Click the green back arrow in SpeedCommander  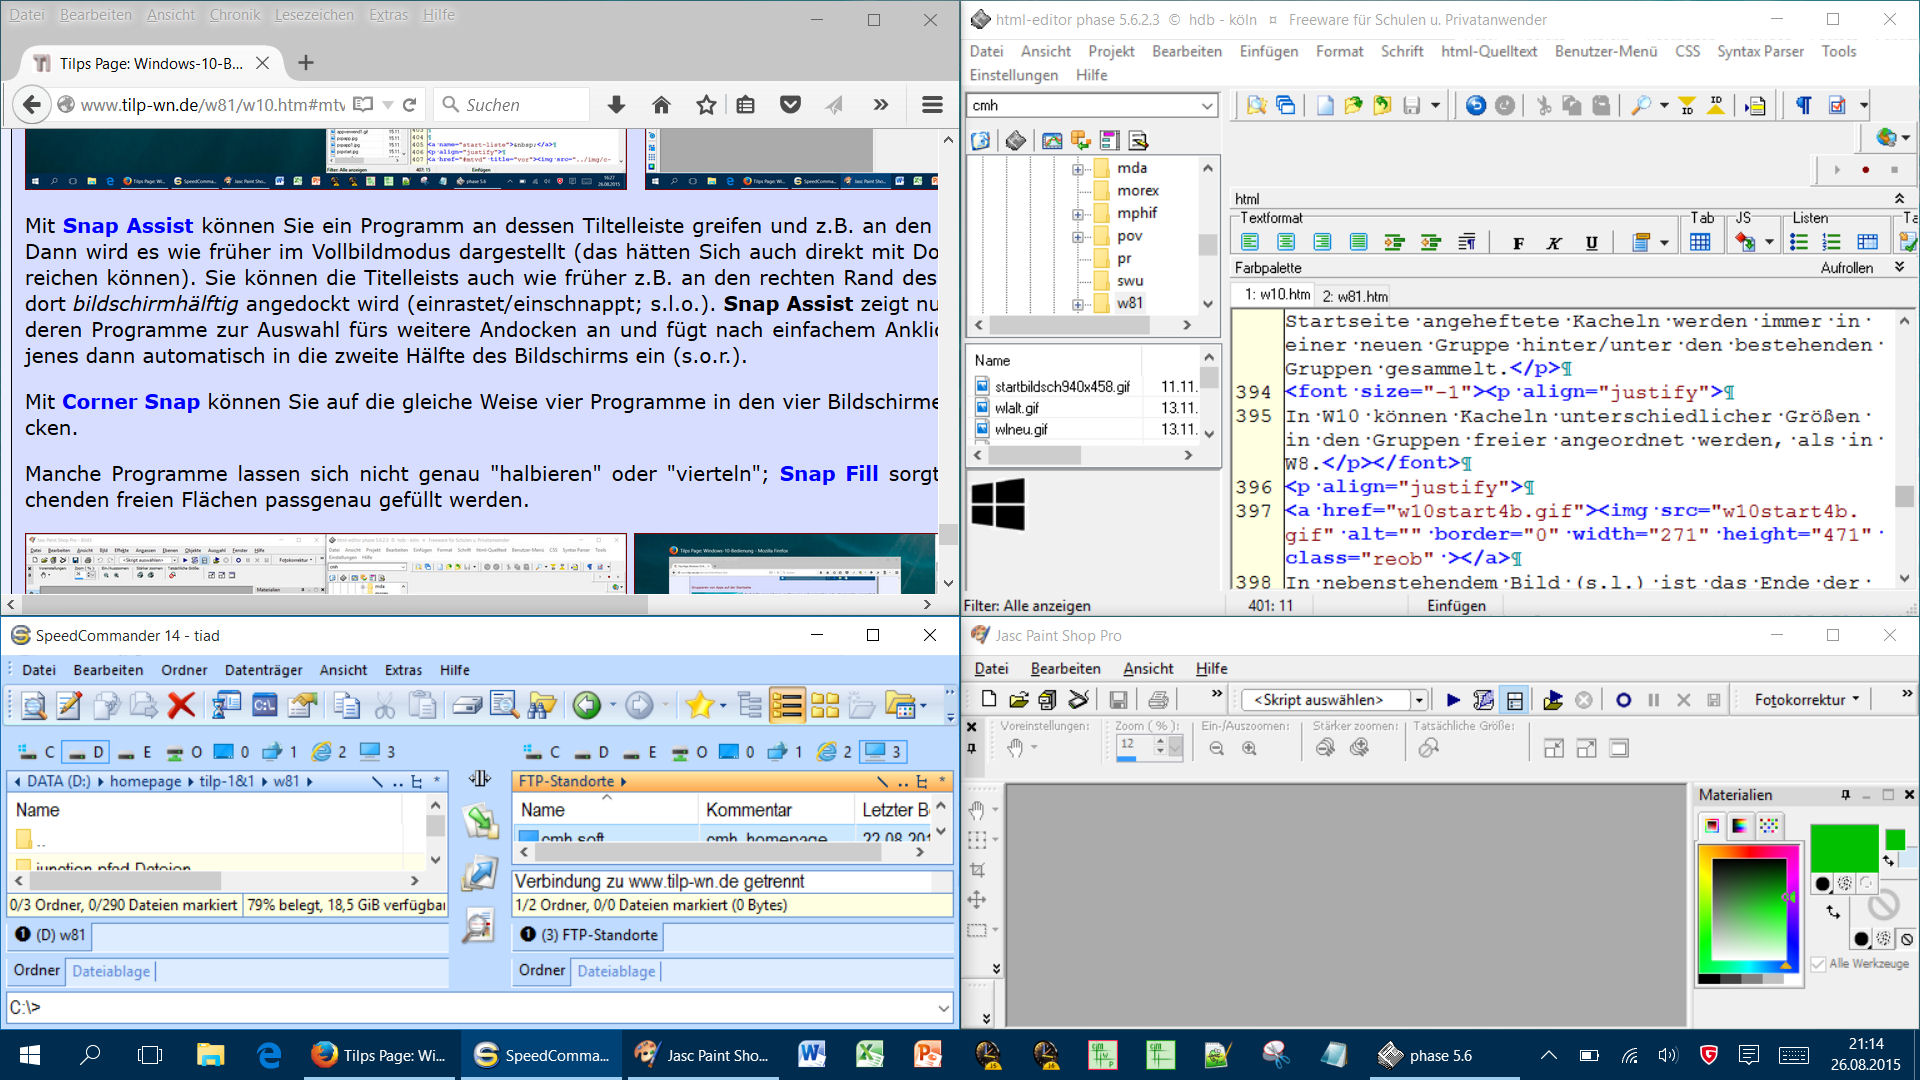point(587,706)
